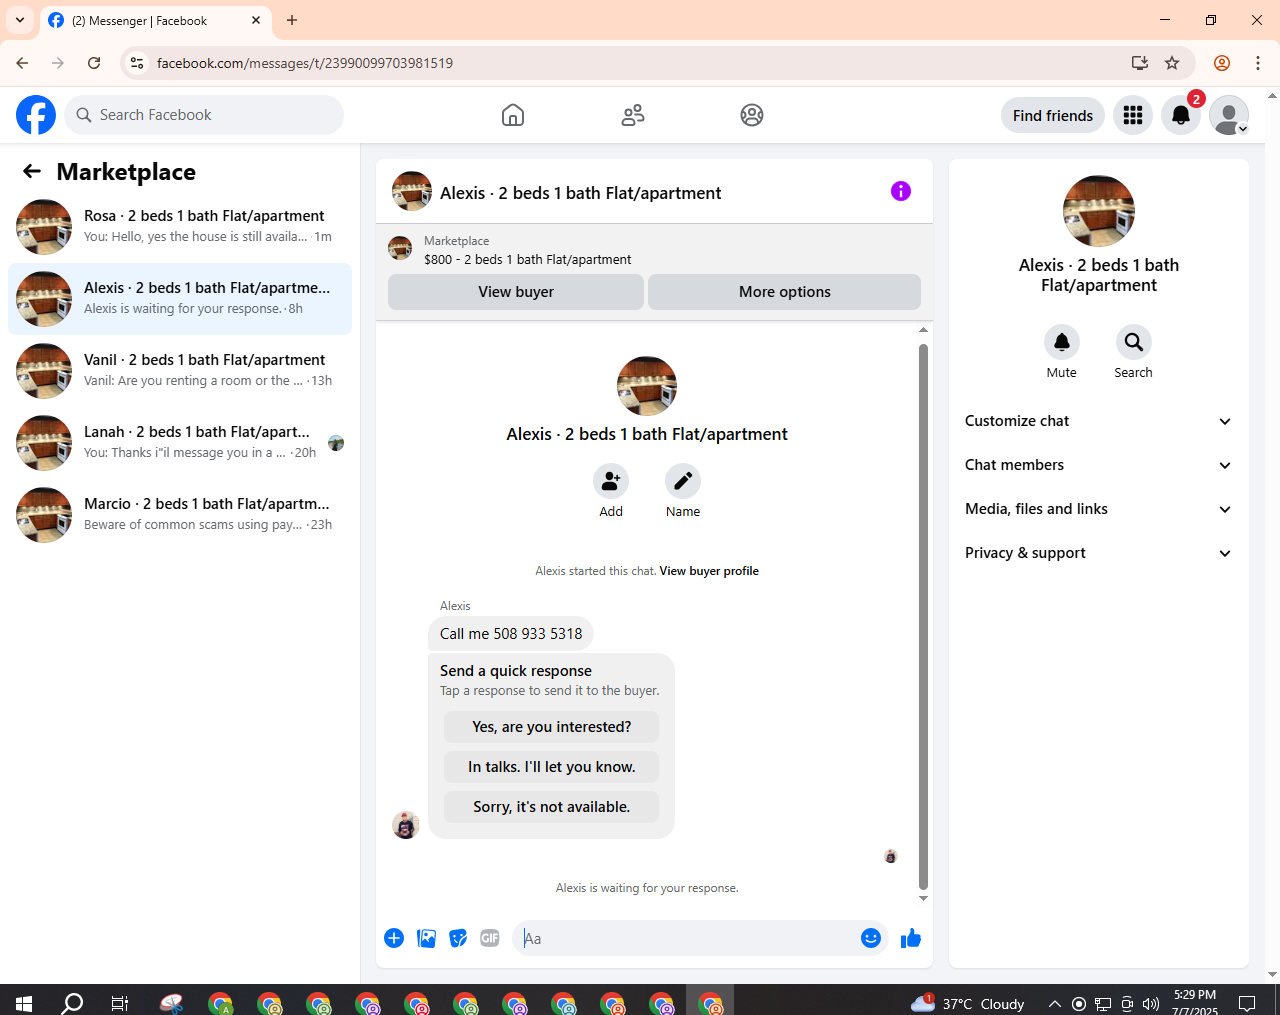1280x1015 pixels.
Task: Open the Rosa conversation
Action: [180, 227]
